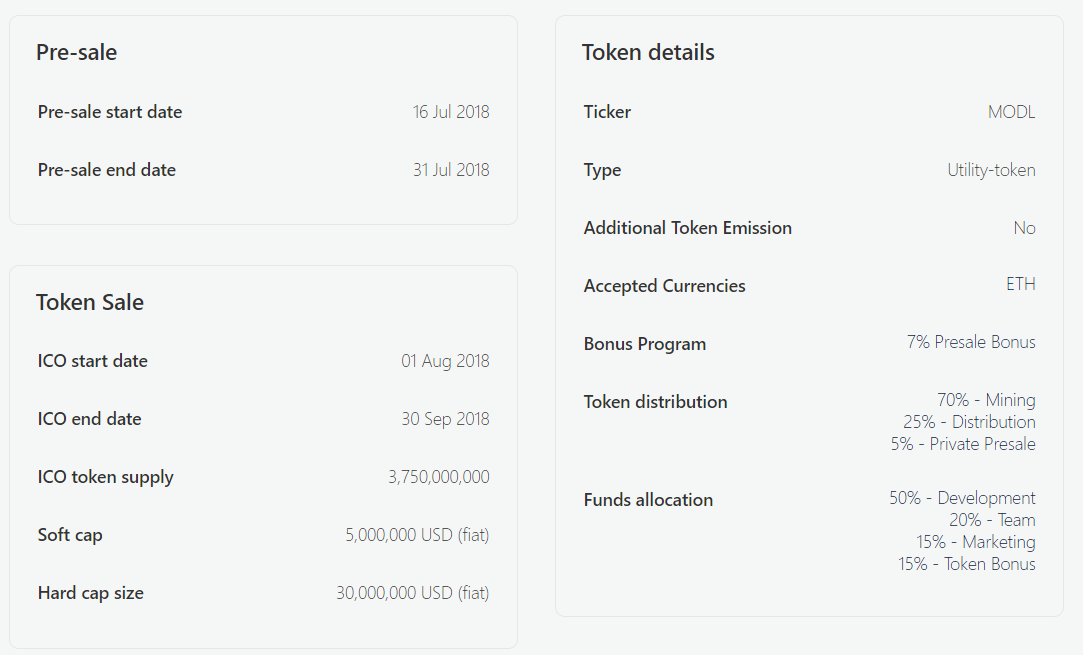Select the 16 Jul 2018 date value
Screen dimensions: 1083x655
click(451, 112)
